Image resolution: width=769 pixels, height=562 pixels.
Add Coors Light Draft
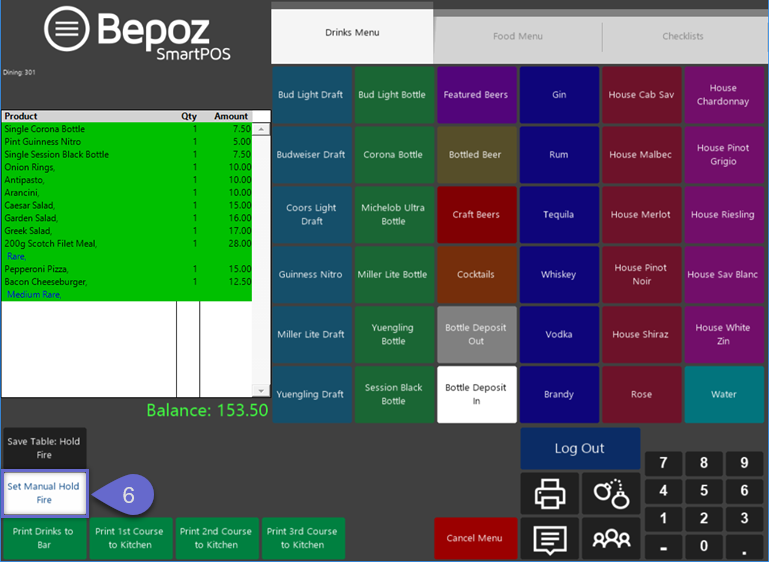point(312,214)
